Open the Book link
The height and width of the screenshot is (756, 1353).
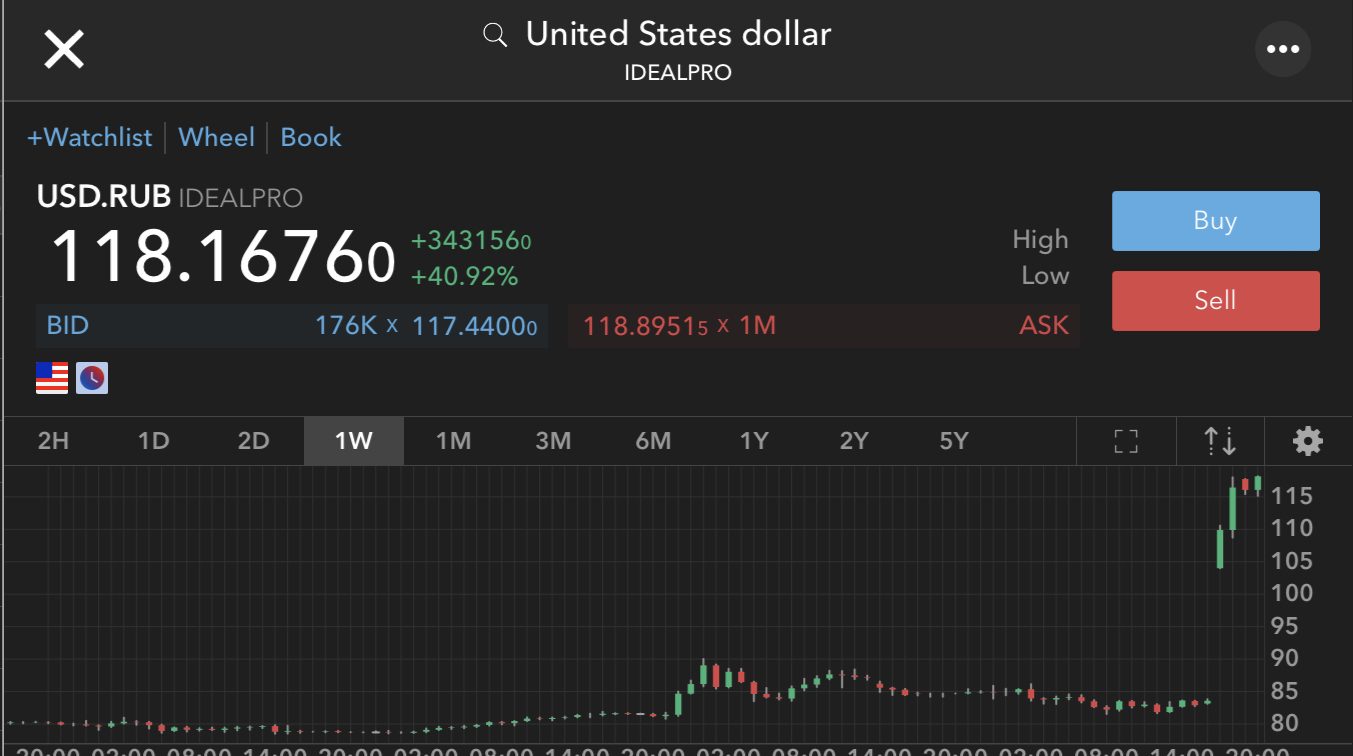point(311,137)
